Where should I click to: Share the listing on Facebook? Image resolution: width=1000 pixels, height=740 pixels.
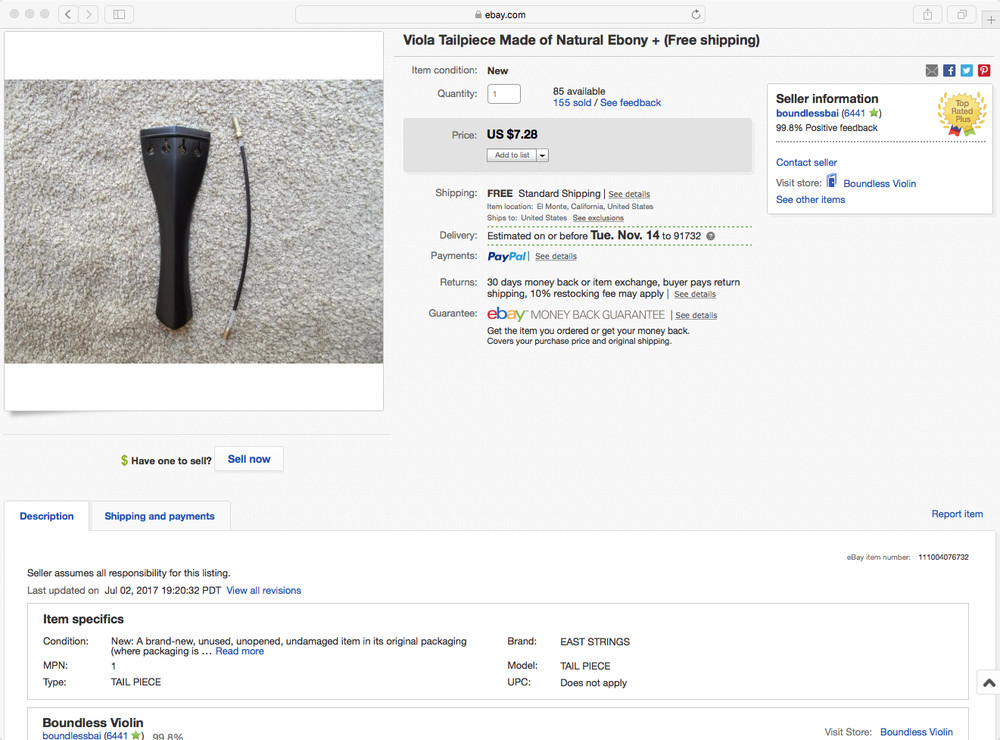click(x=948, y=70)
